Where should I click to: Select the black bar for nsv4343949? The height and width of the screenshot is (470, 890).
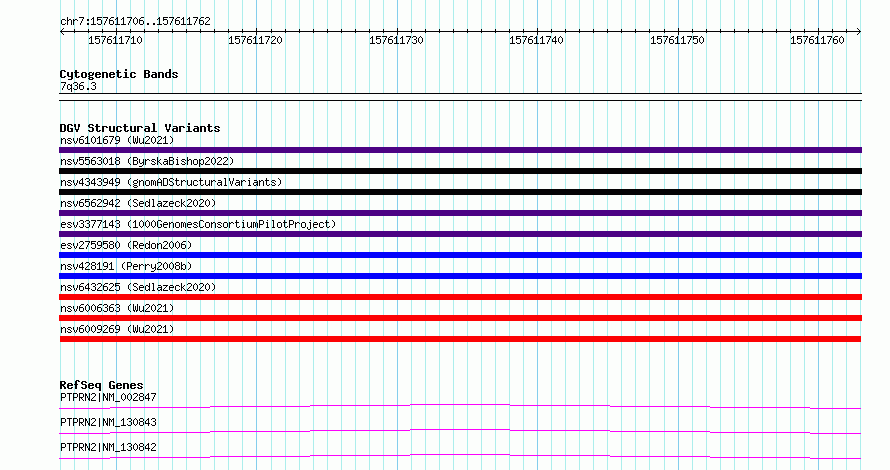[x=460, y=192]
